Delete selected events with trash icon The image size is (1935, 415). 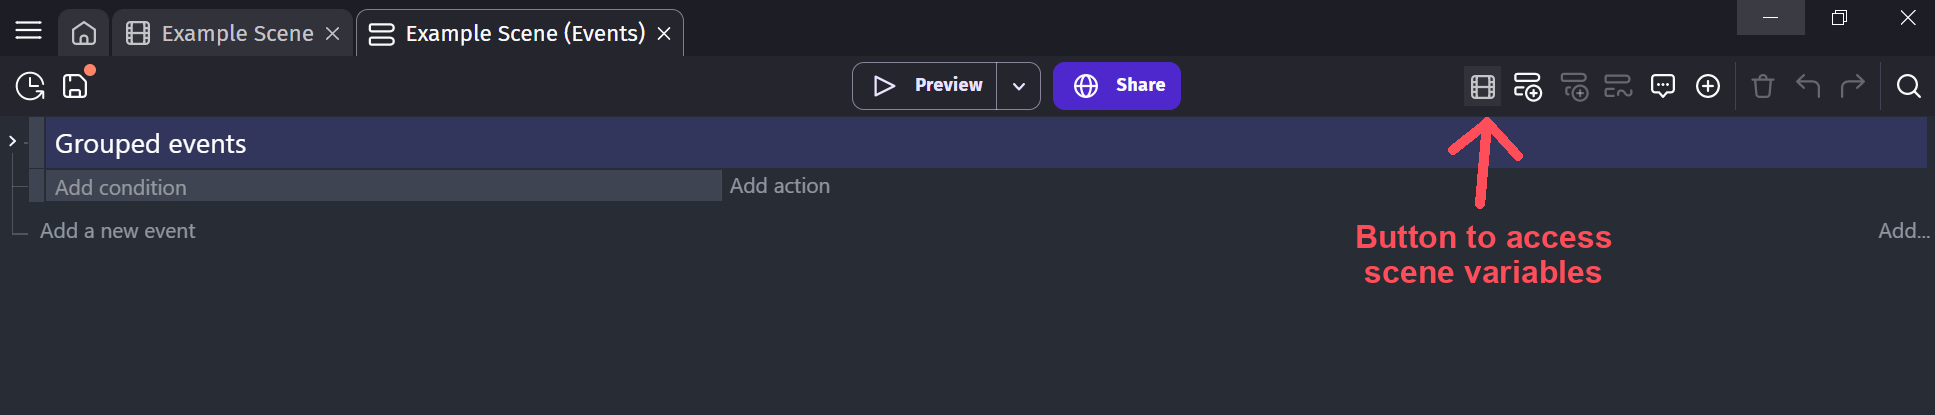point(1762,87)
